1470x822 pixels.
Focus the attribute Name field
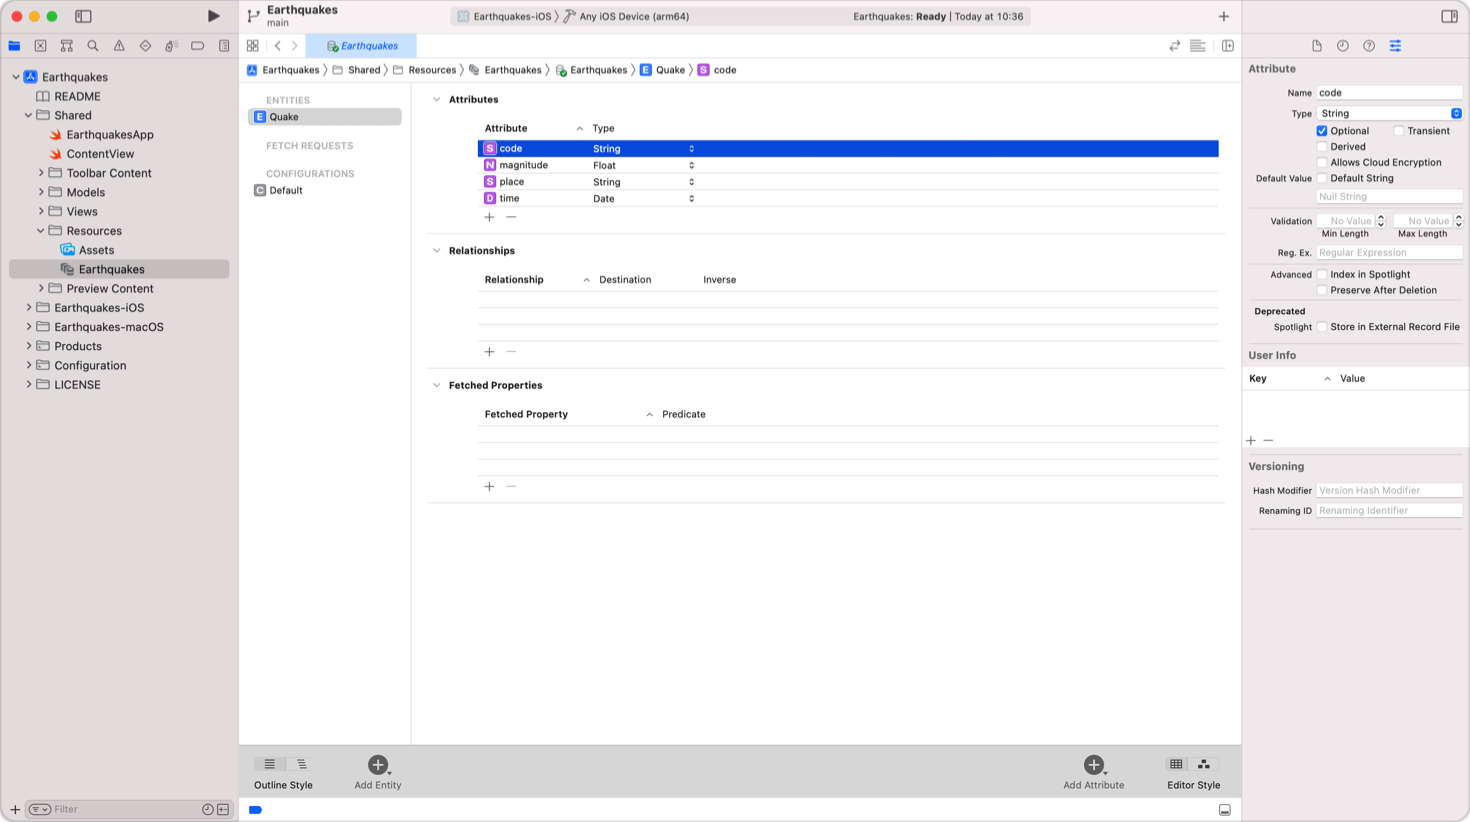click(x=1389, y=93)
